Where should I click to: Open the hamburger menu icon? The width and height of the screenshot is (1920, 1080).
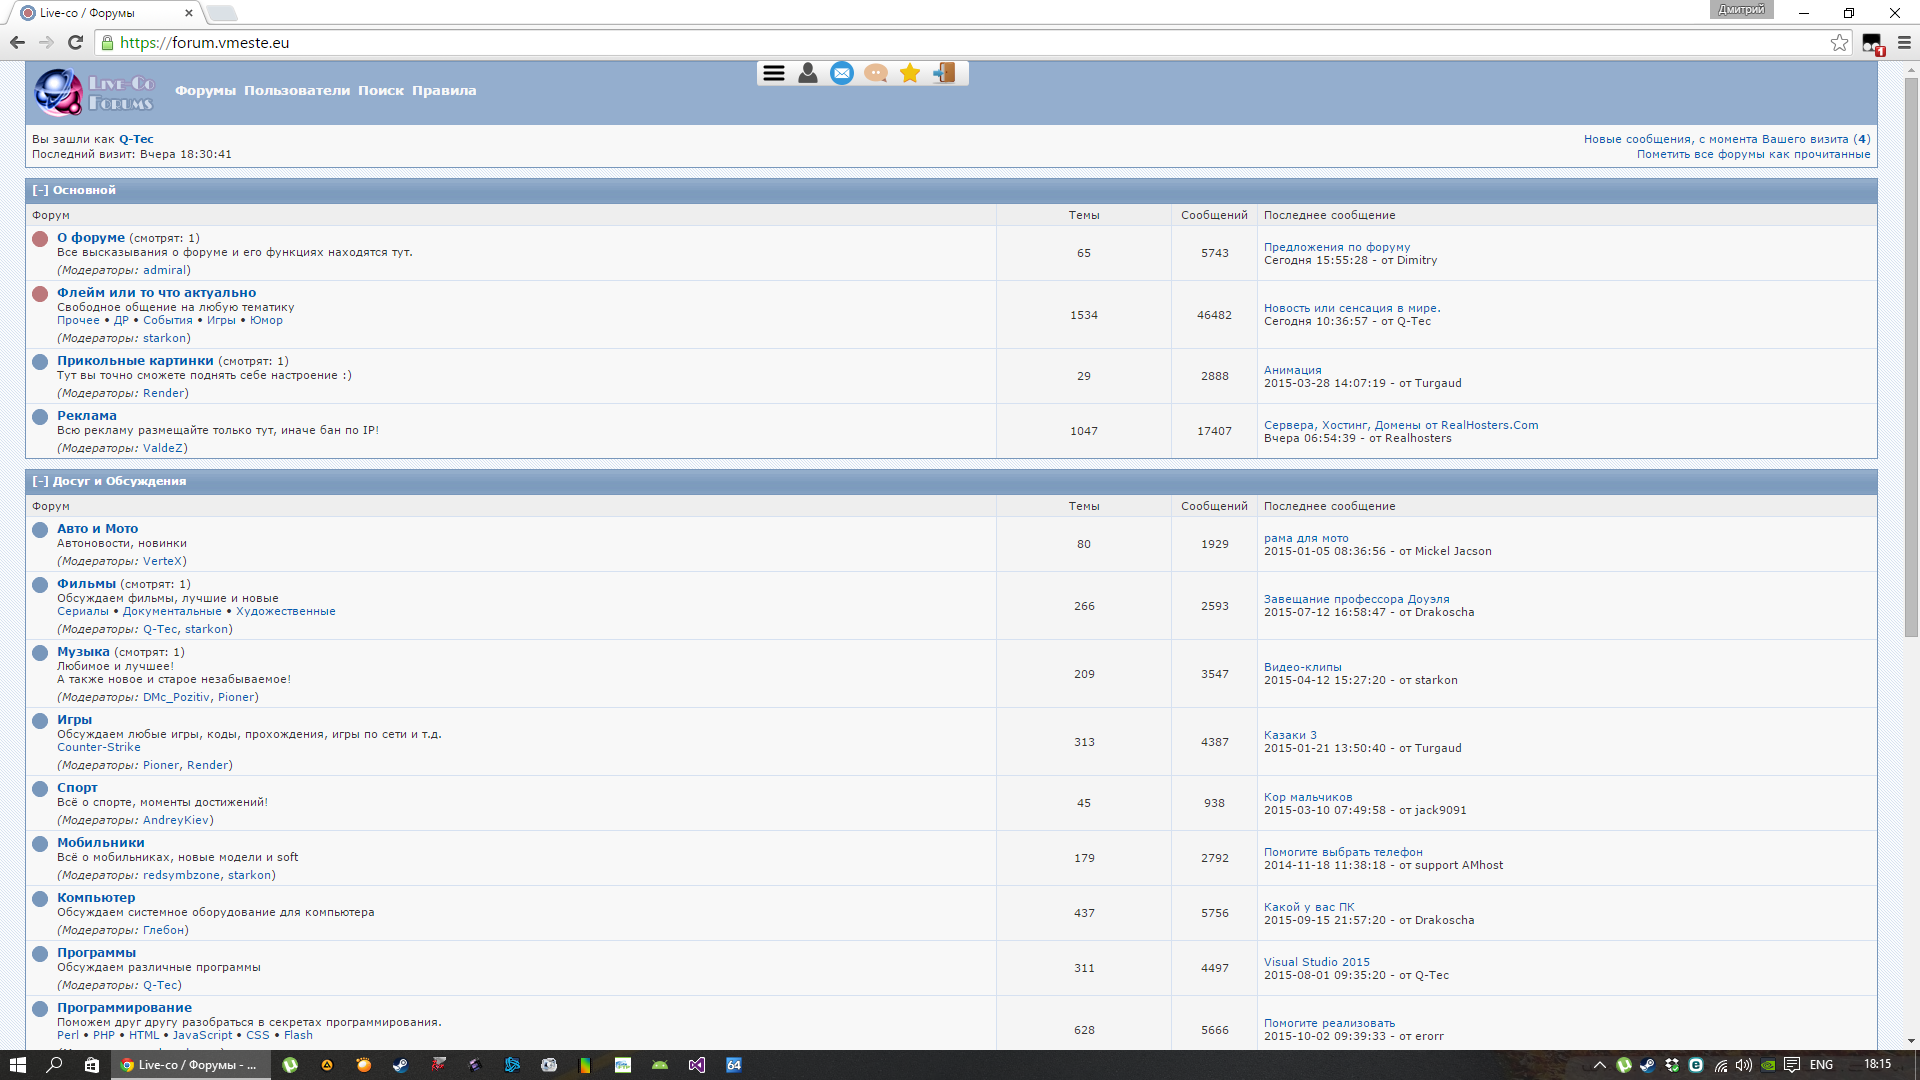pos(773,73)
